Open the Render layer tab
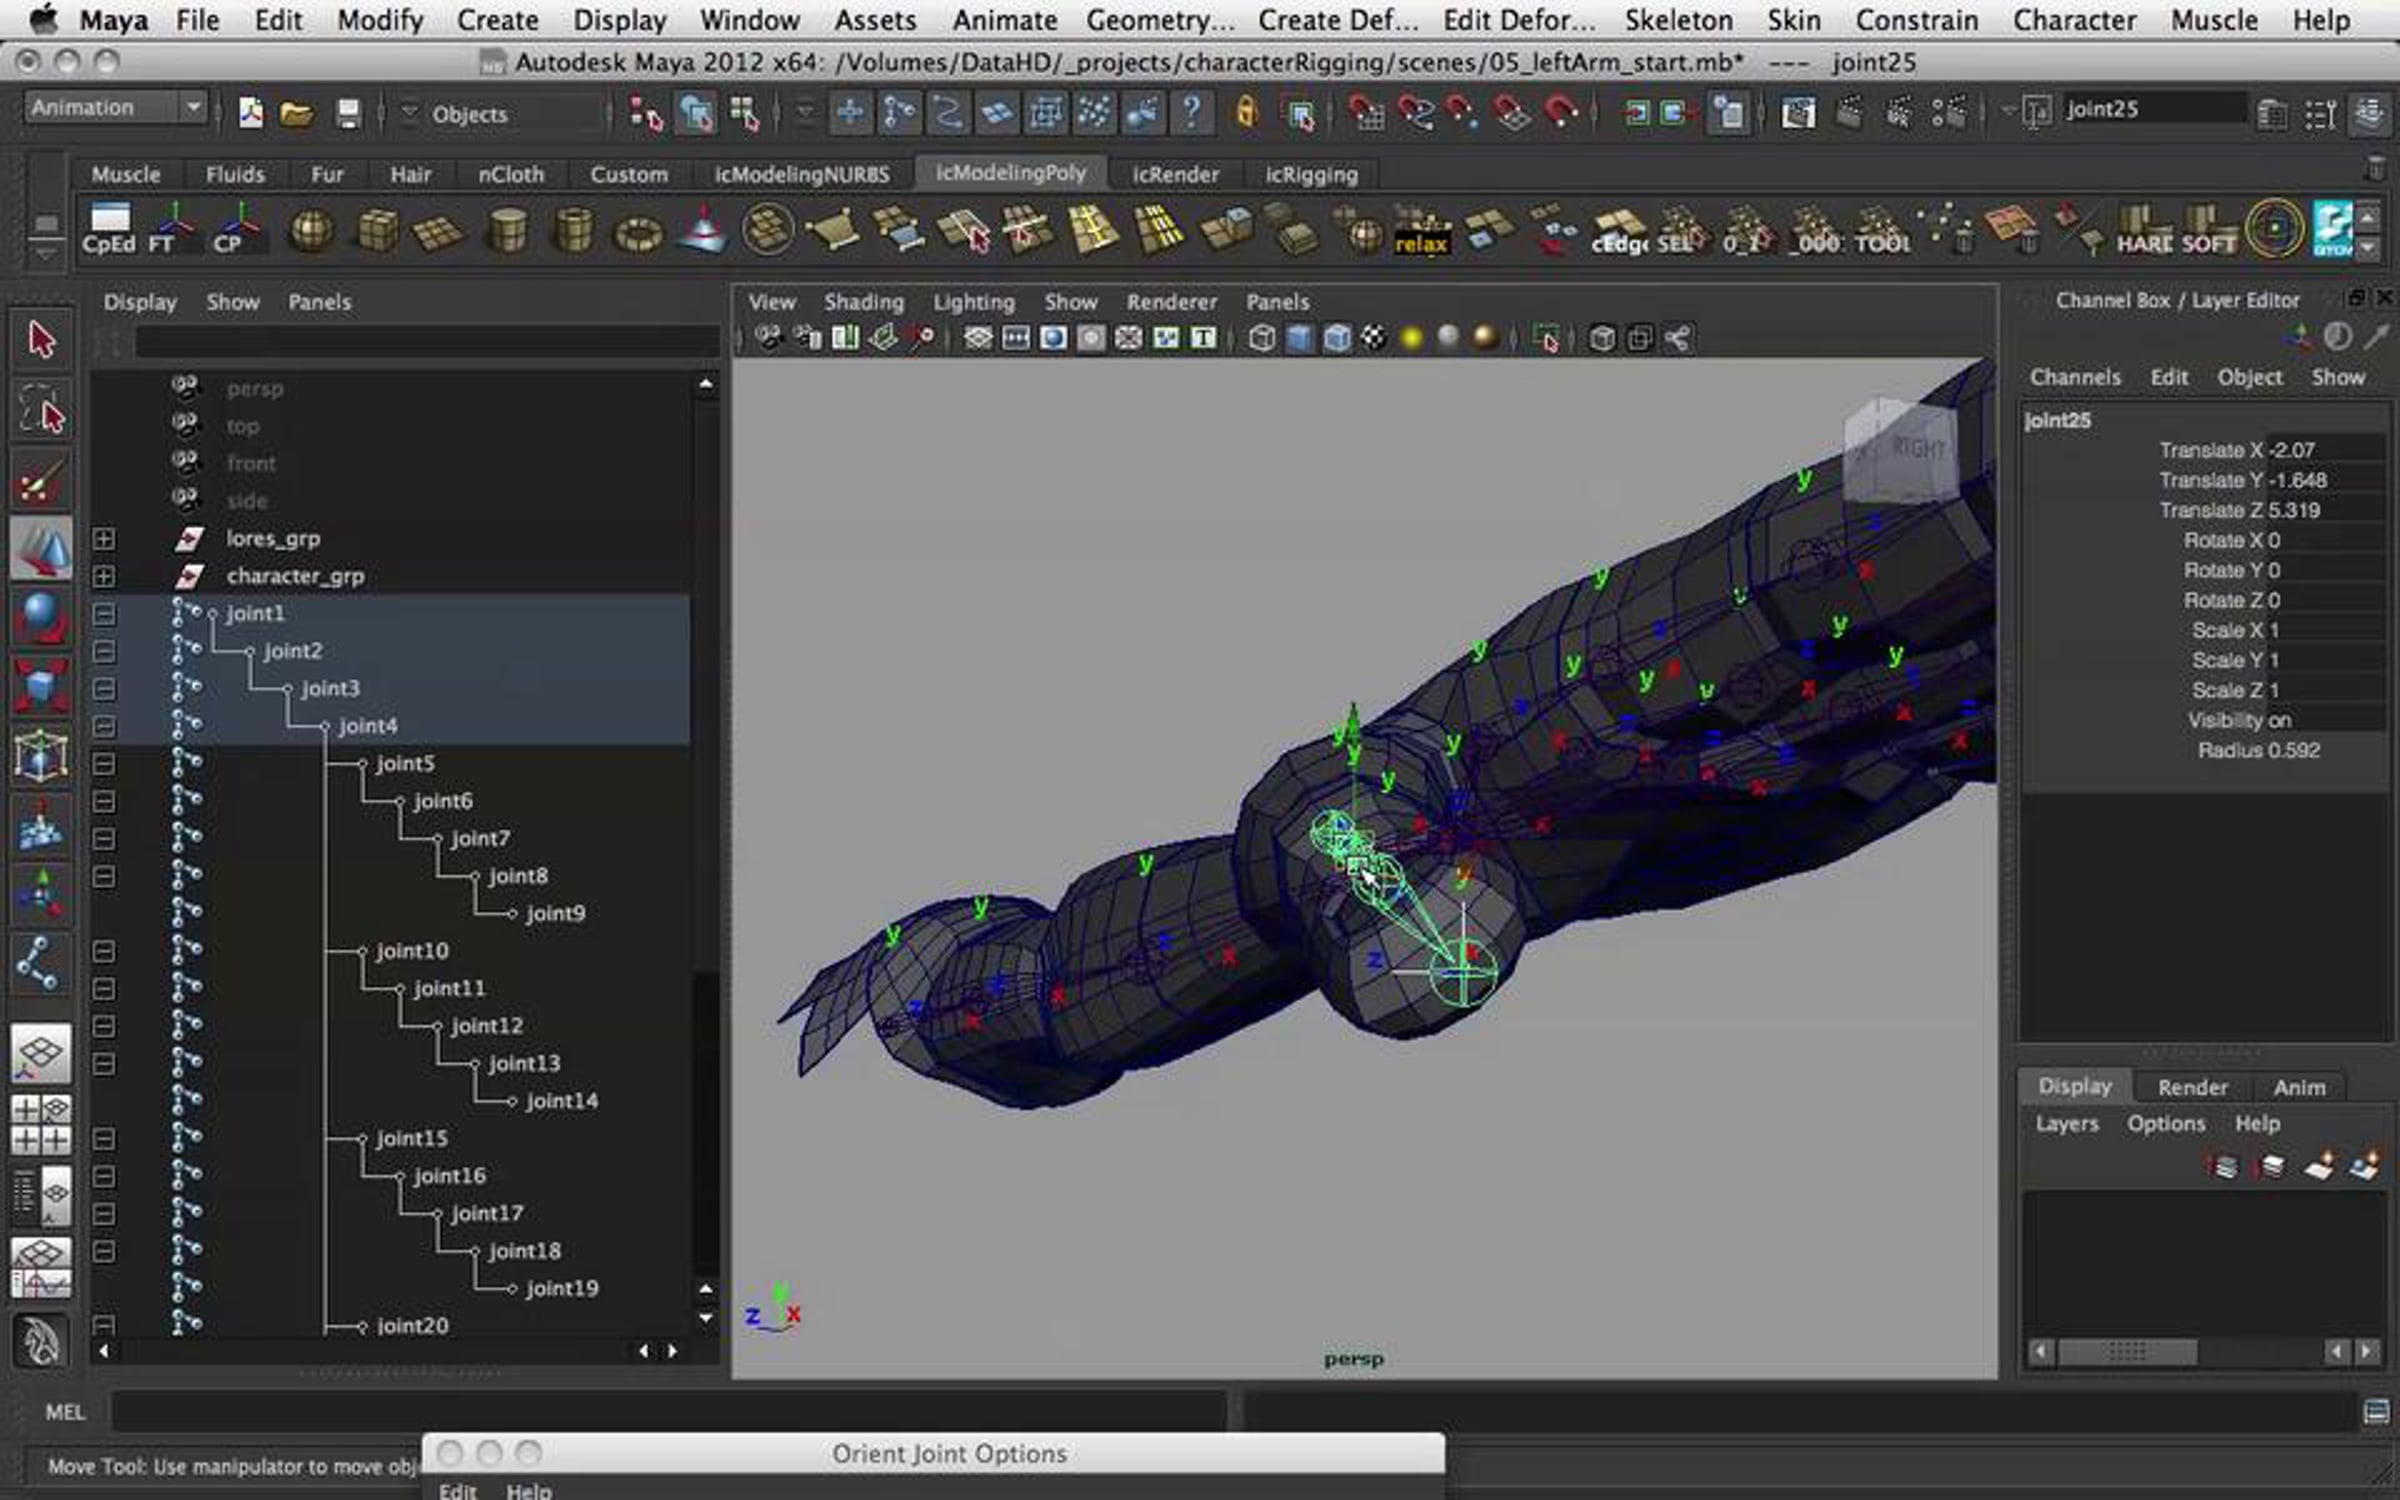Image resolution: width=2400 pixels, height=1500 pixels. (2191, 1087)
